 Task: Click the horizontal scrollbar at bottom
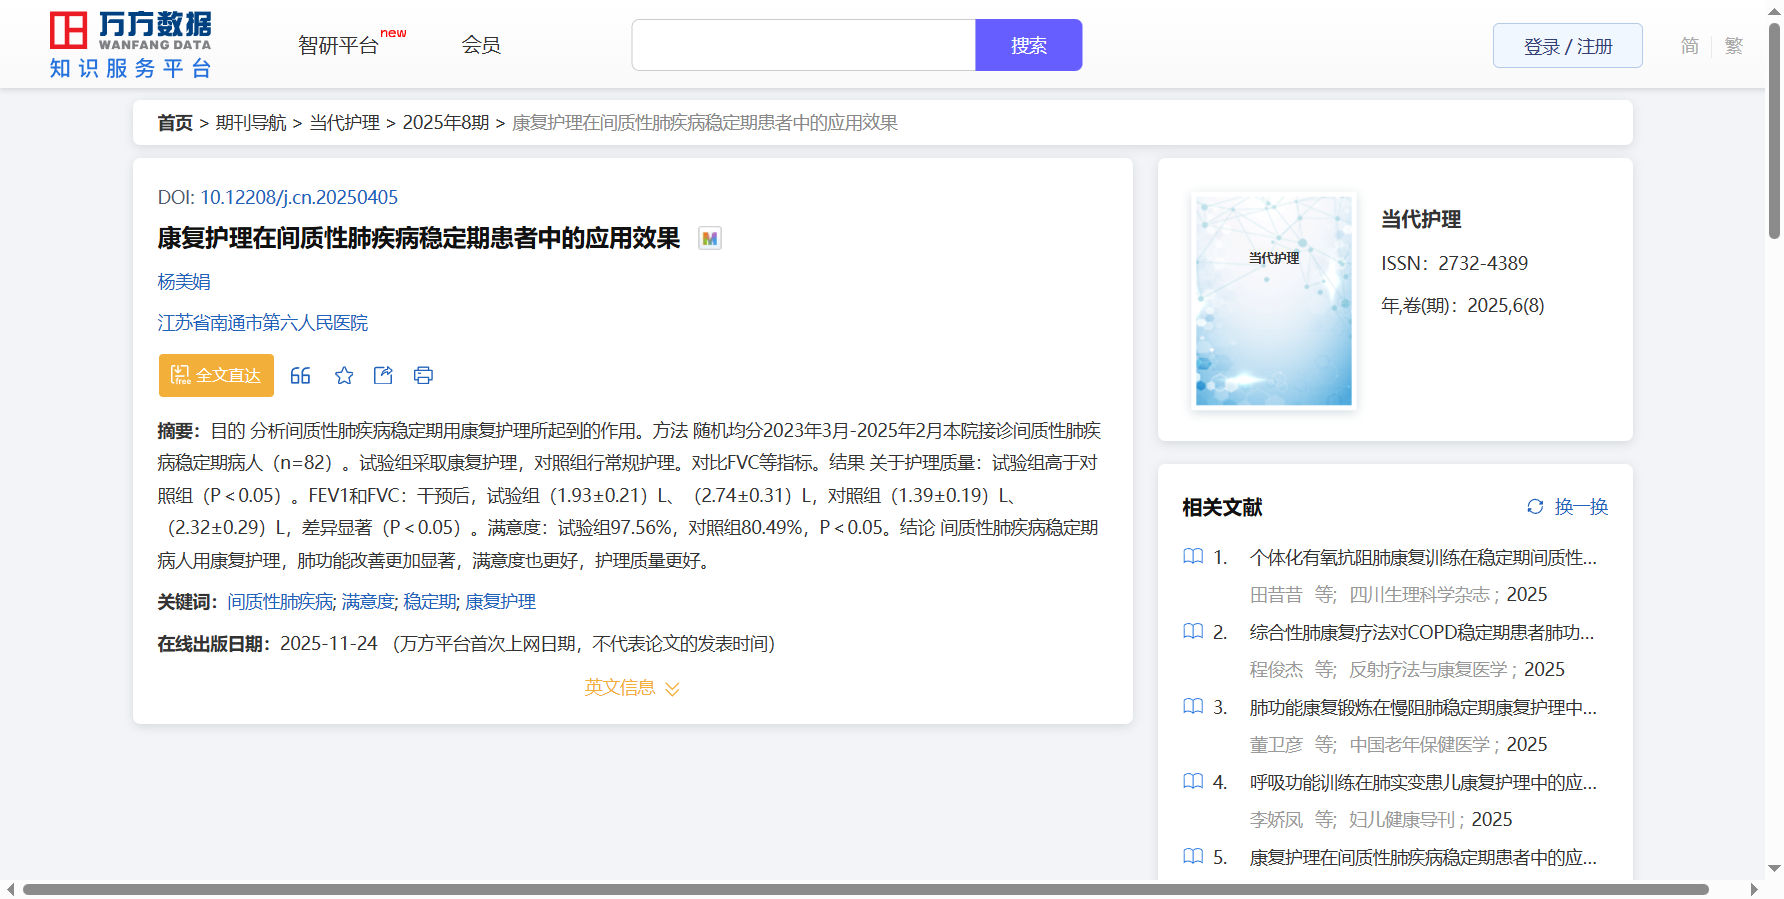865,889
